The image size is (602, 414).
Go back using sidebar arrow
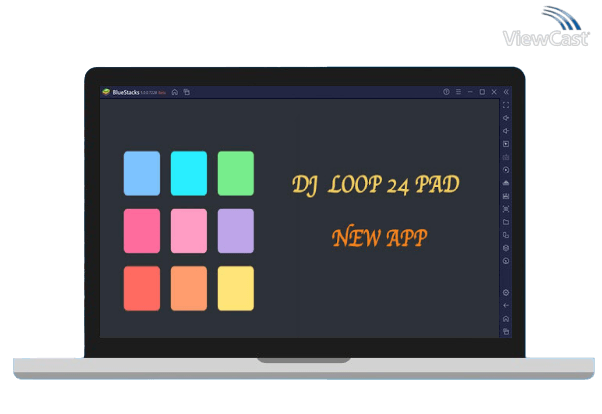pos(506,306)
